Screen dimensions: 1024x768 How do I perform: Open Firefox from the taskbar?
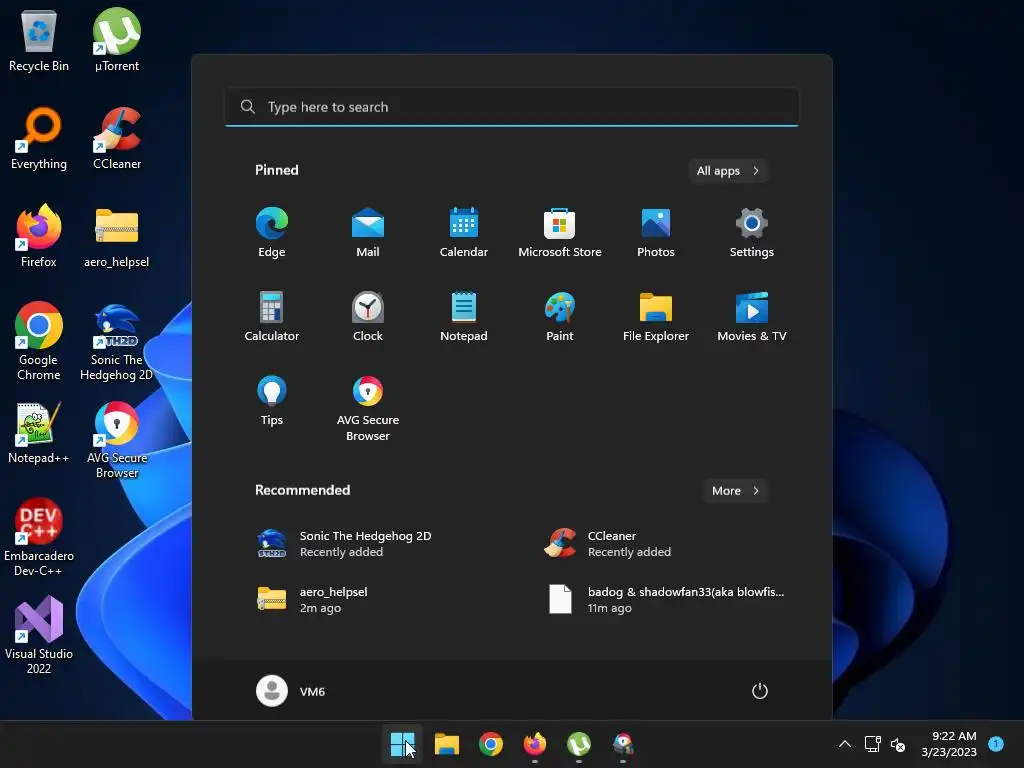[535, 744]
